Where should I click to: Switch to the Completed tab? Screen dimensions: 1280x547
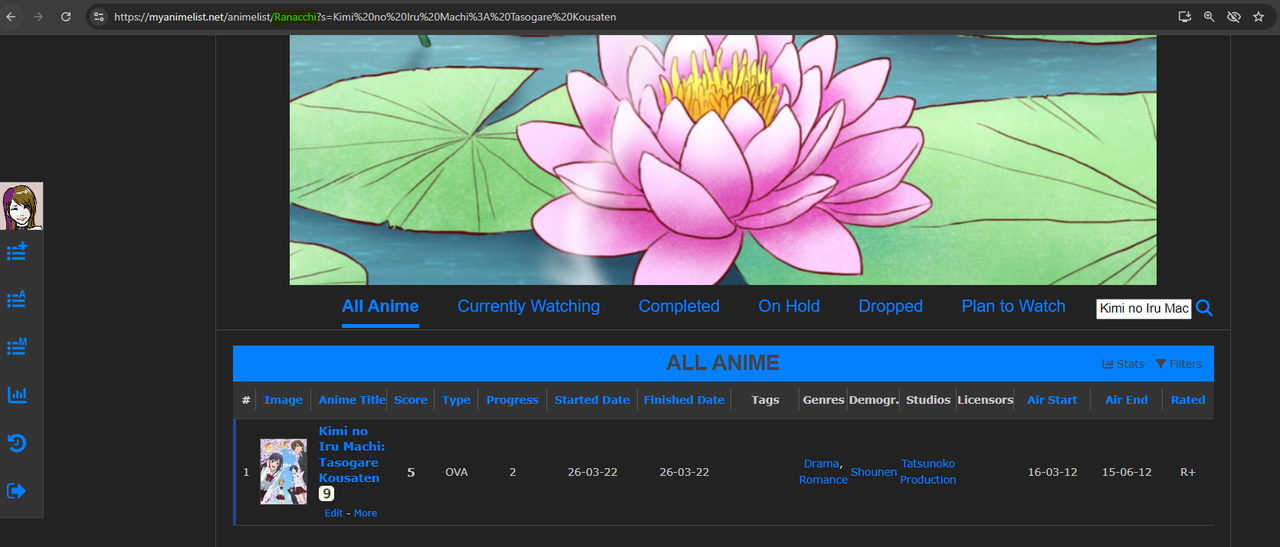679,306
